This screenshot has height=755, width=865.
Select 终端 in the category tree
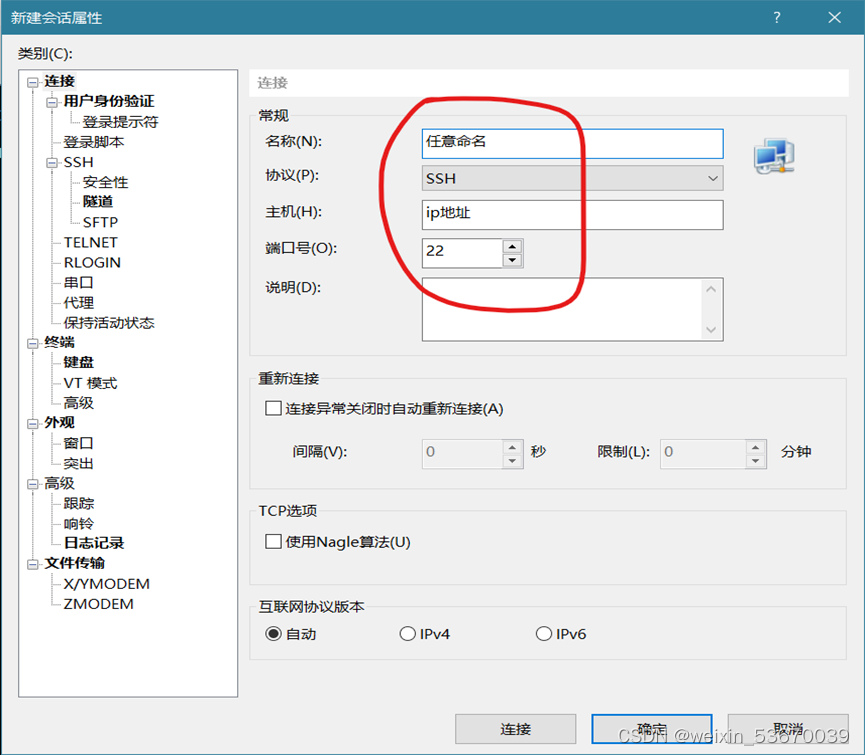(x=60, y=342)
